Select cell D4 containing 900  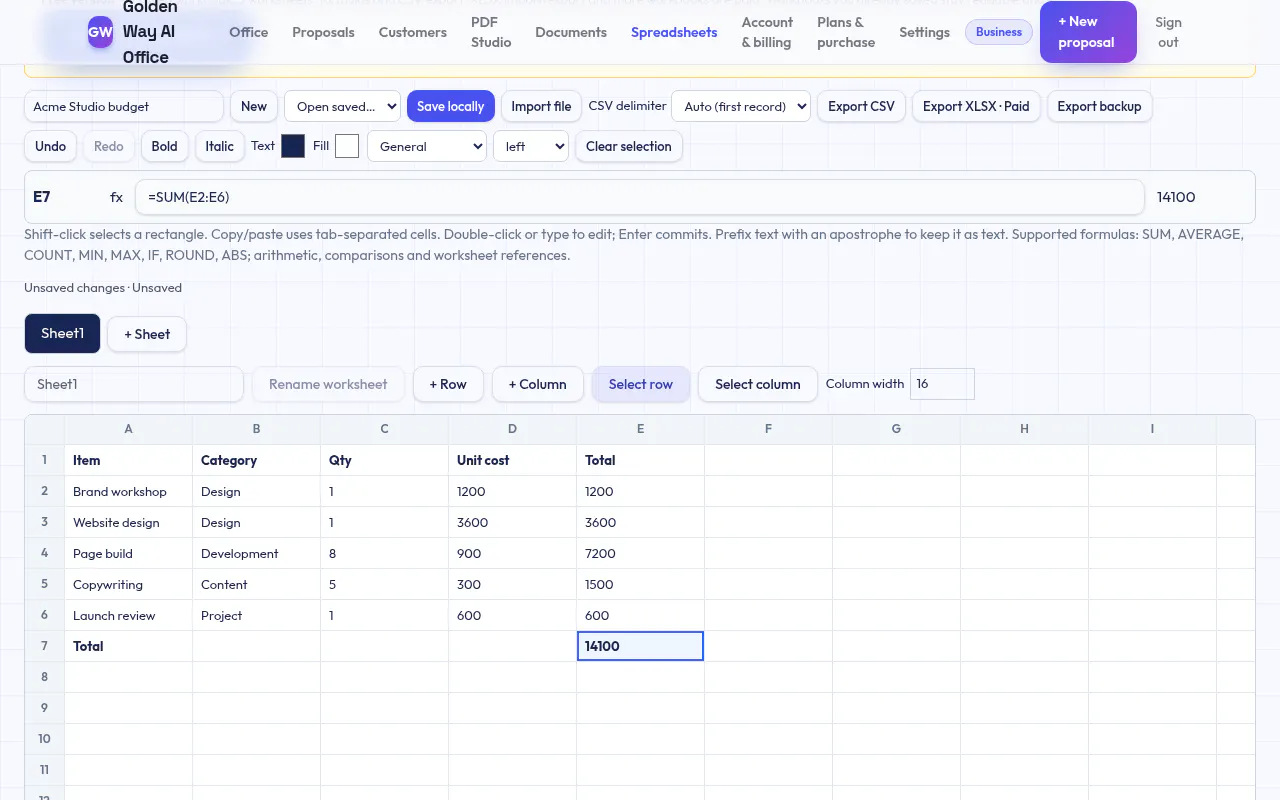512,553
